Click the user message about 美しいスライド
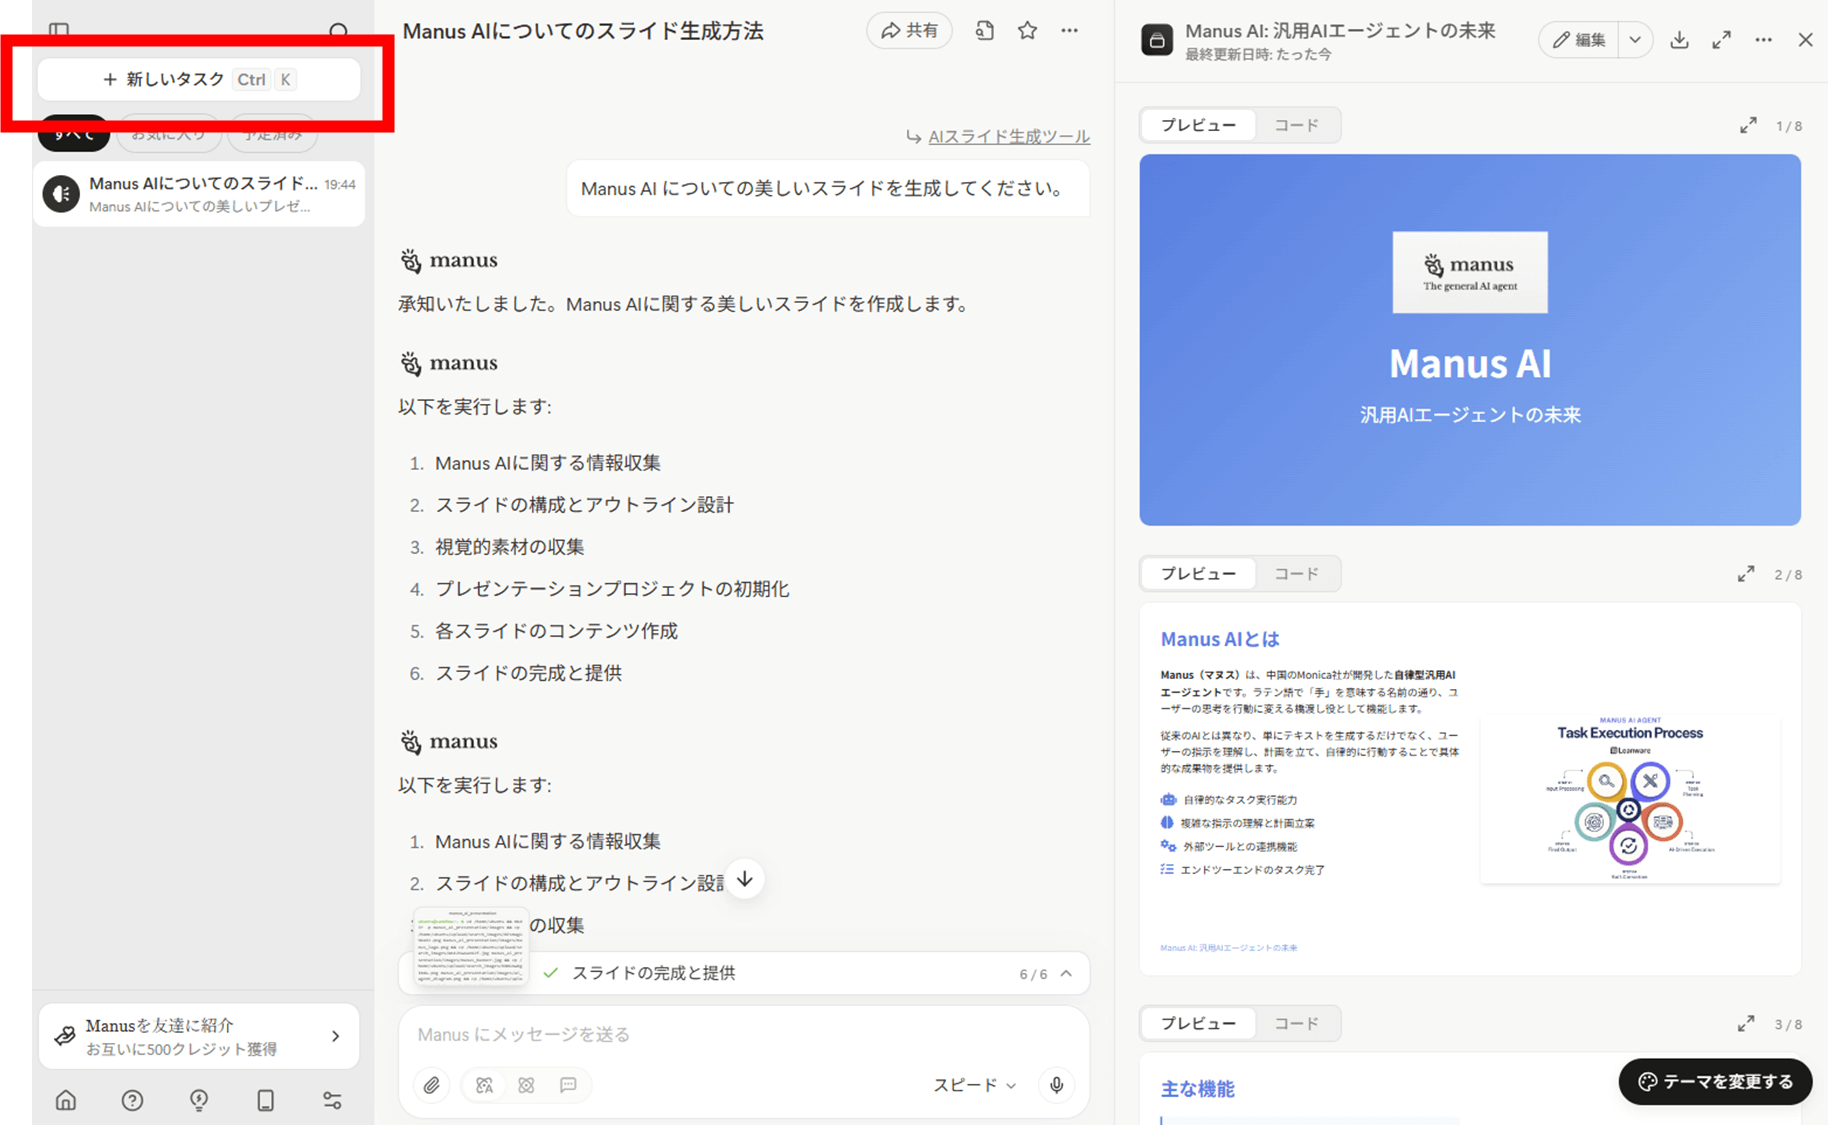 click(828, 188)
